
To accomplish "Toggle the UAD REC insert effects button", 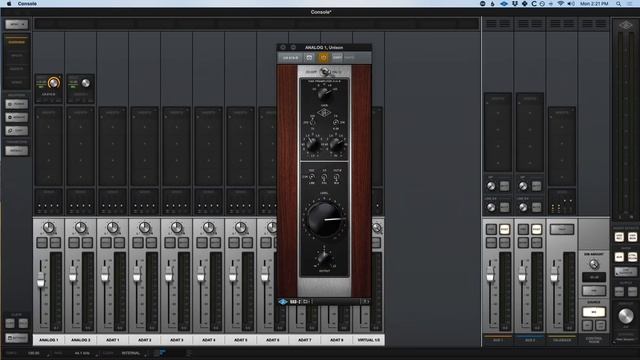I will point(619,237).
